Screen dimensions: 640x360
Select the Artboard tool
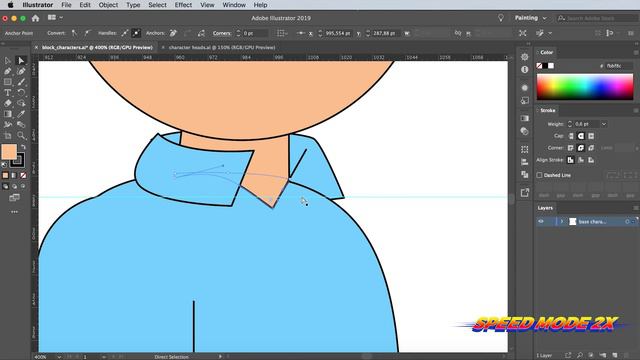pyautogui.click(x=7, y=135)
